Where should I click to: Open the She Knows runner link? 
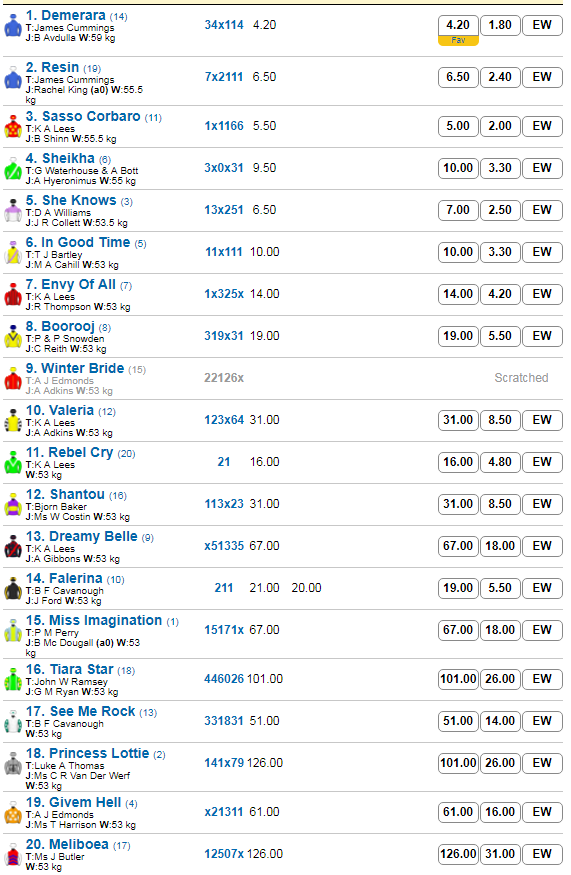point(71,200)
